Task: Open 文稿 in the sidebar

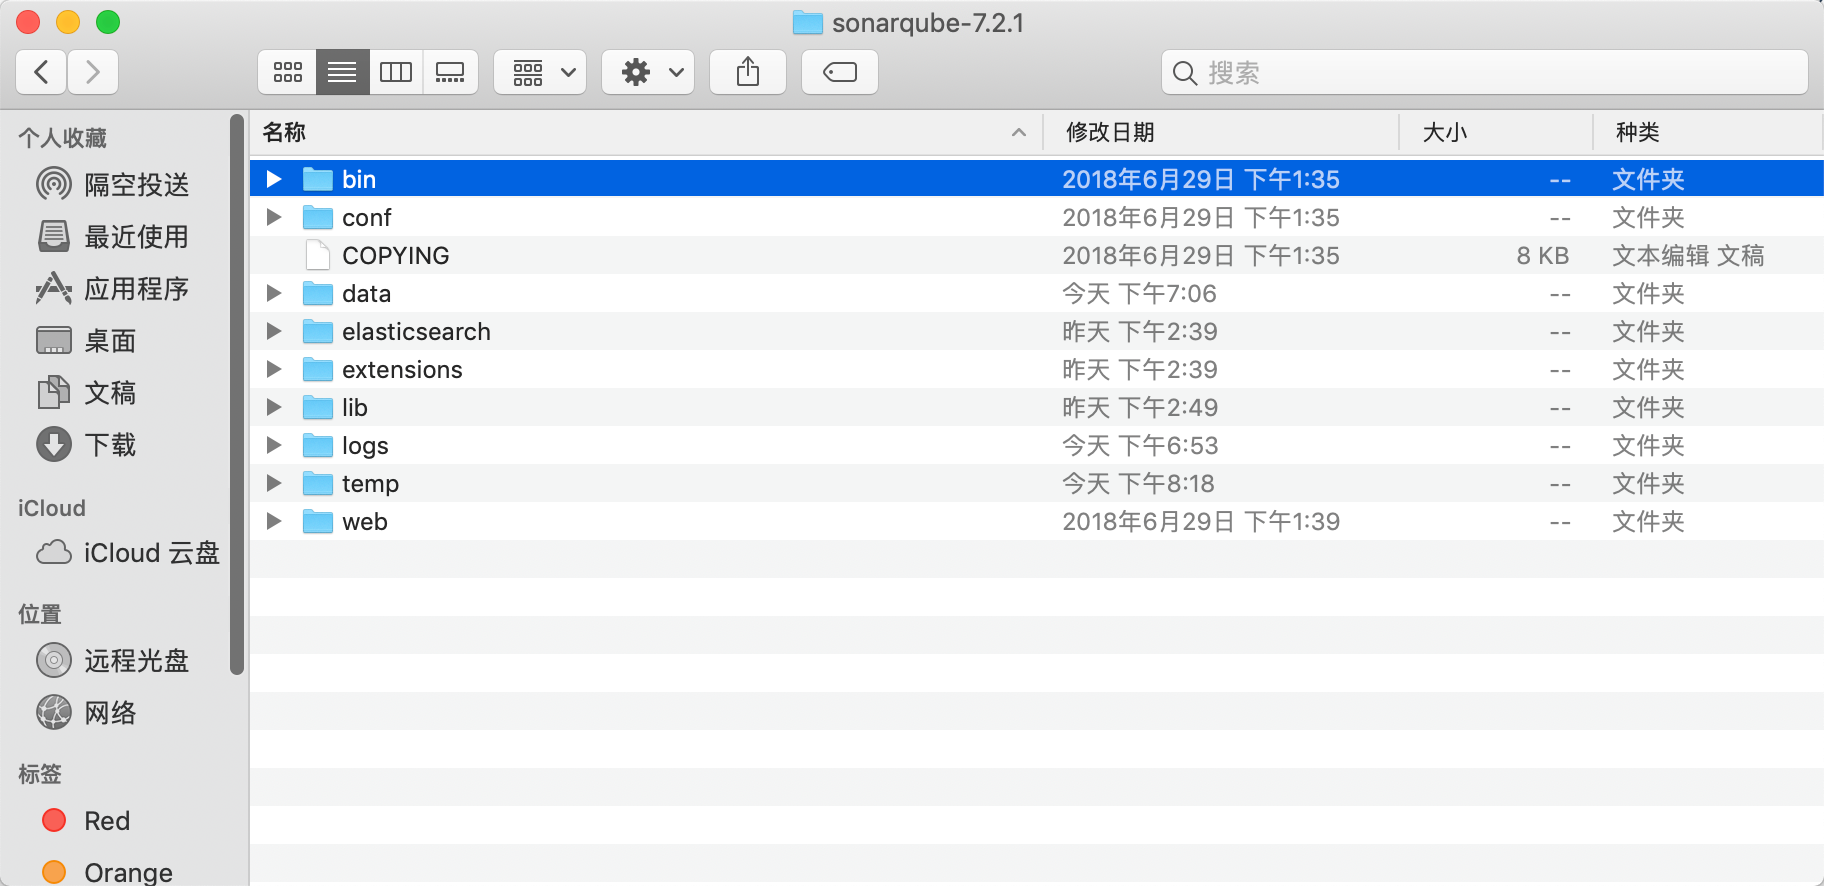Action: [x=86, y=393]
